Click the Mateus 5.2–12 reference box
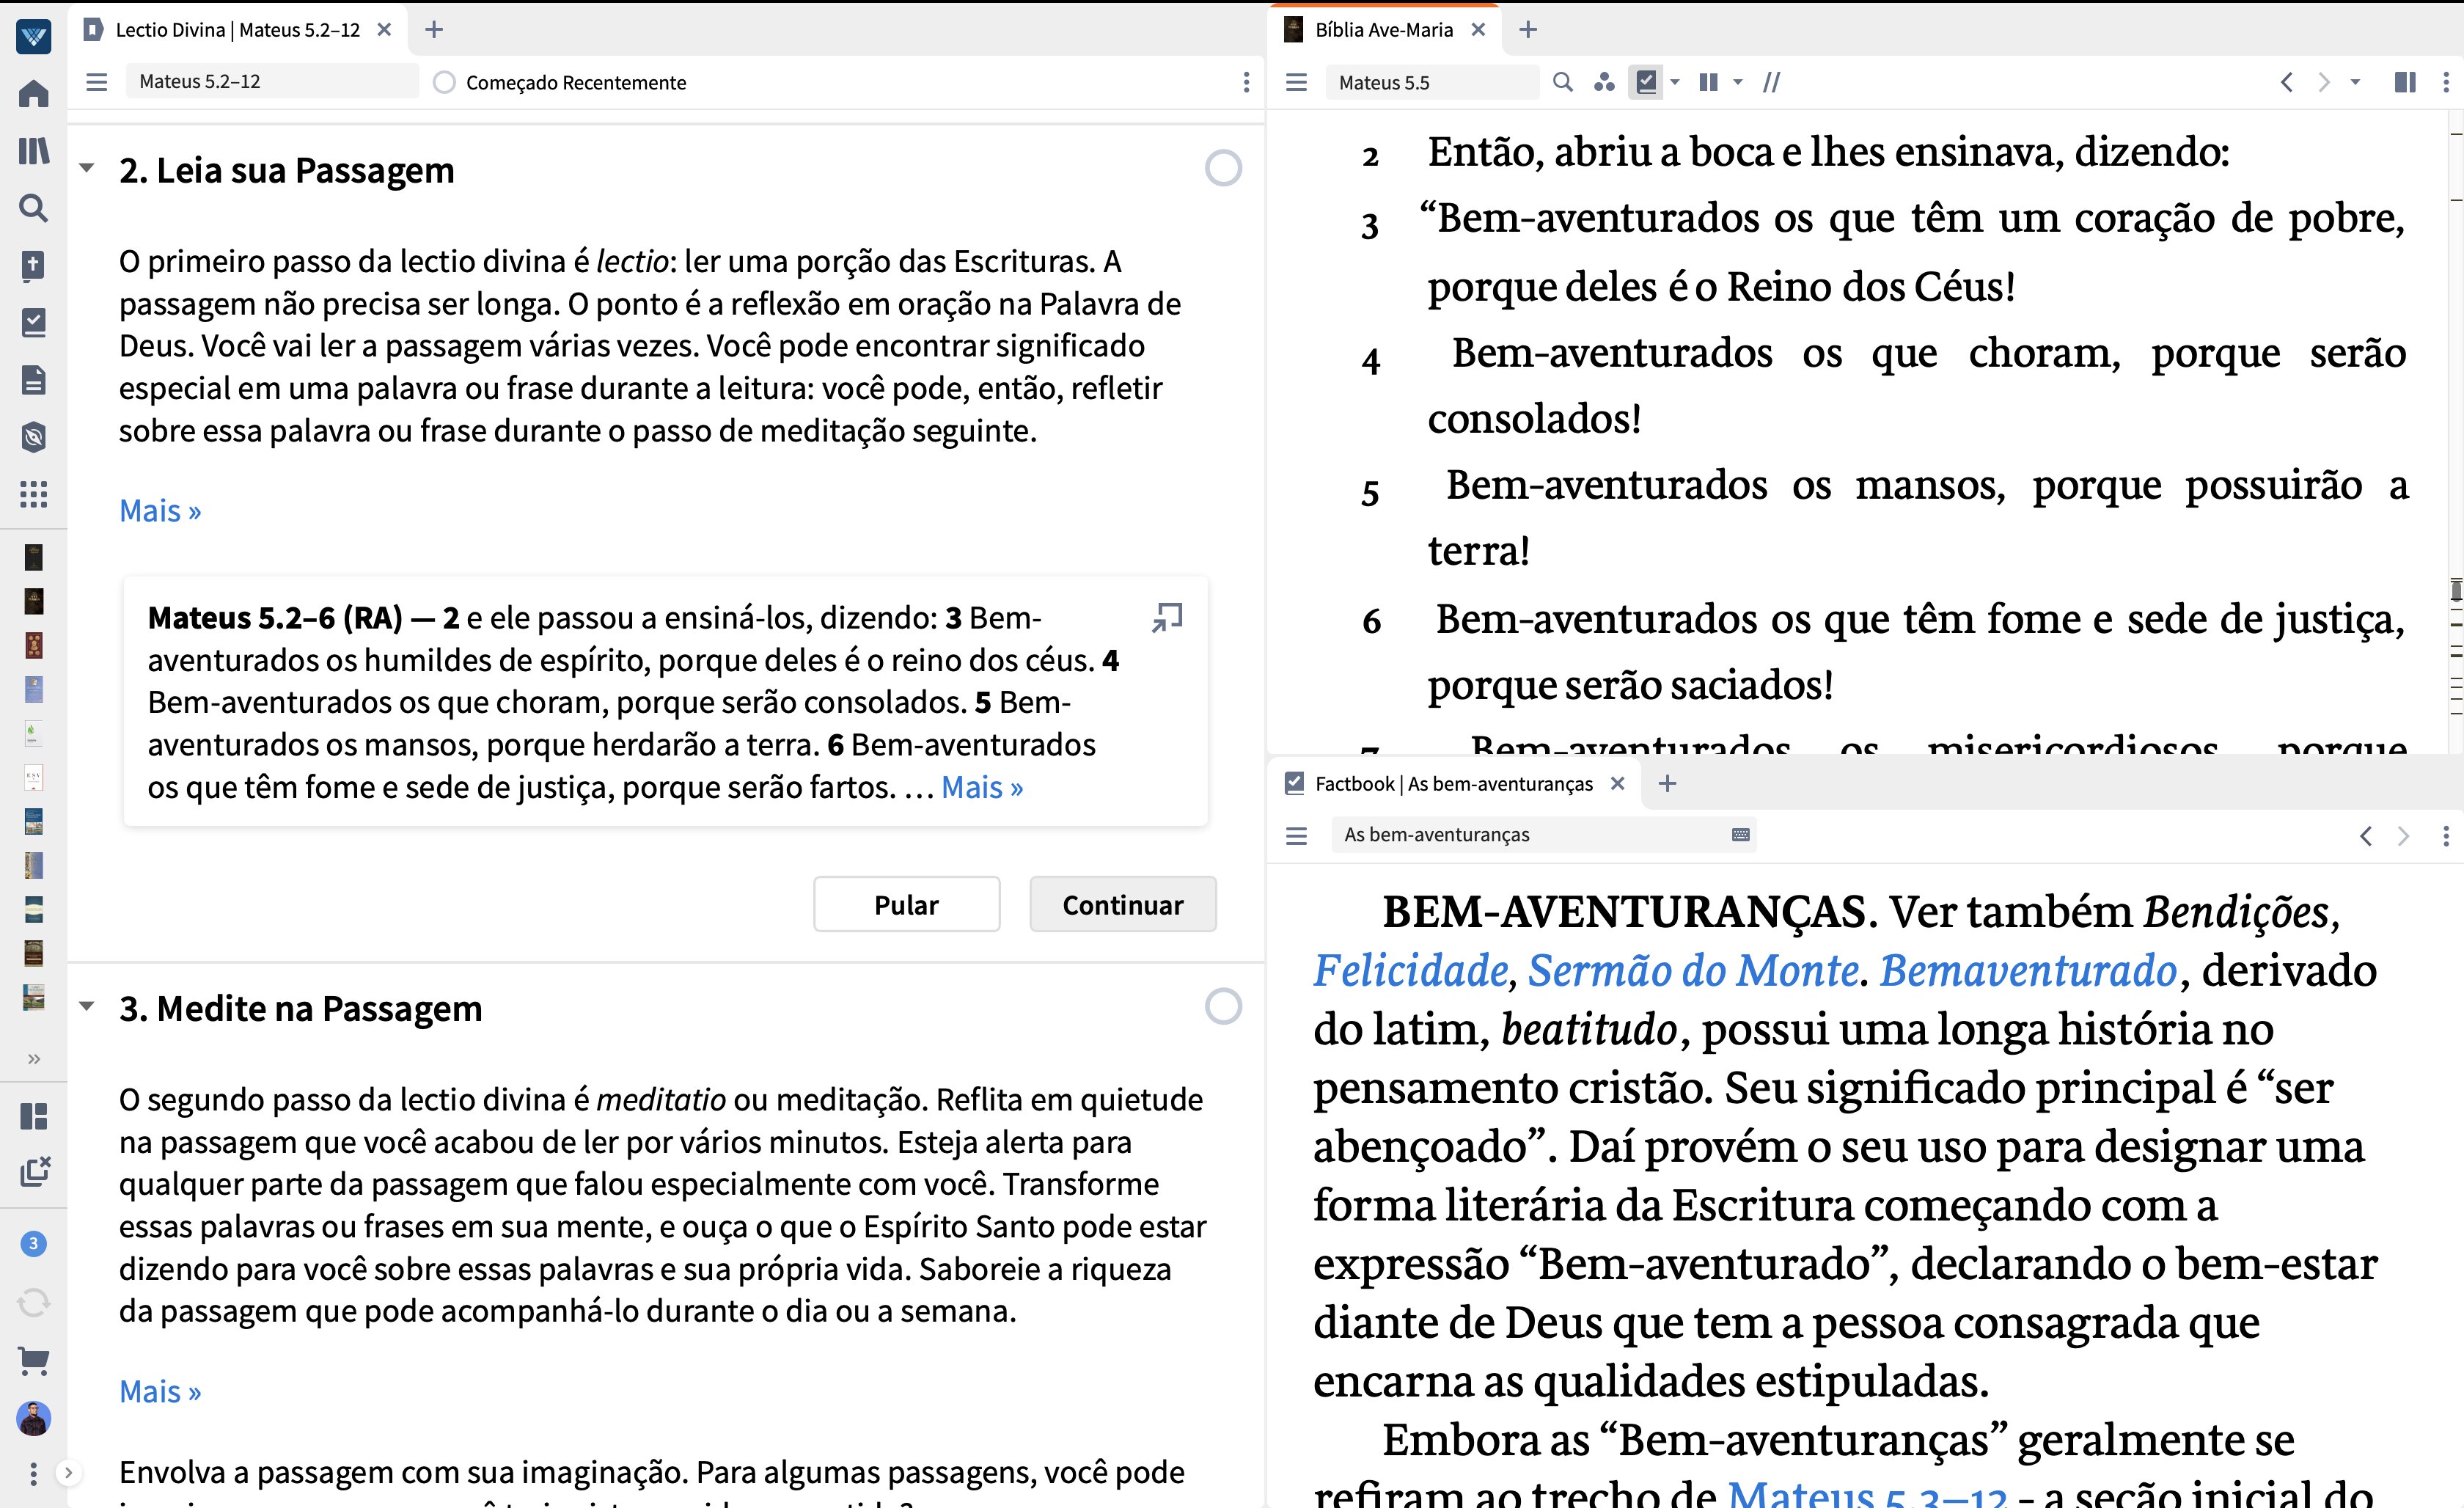Screen dimensions: 2464x1508 coord(272,82)
